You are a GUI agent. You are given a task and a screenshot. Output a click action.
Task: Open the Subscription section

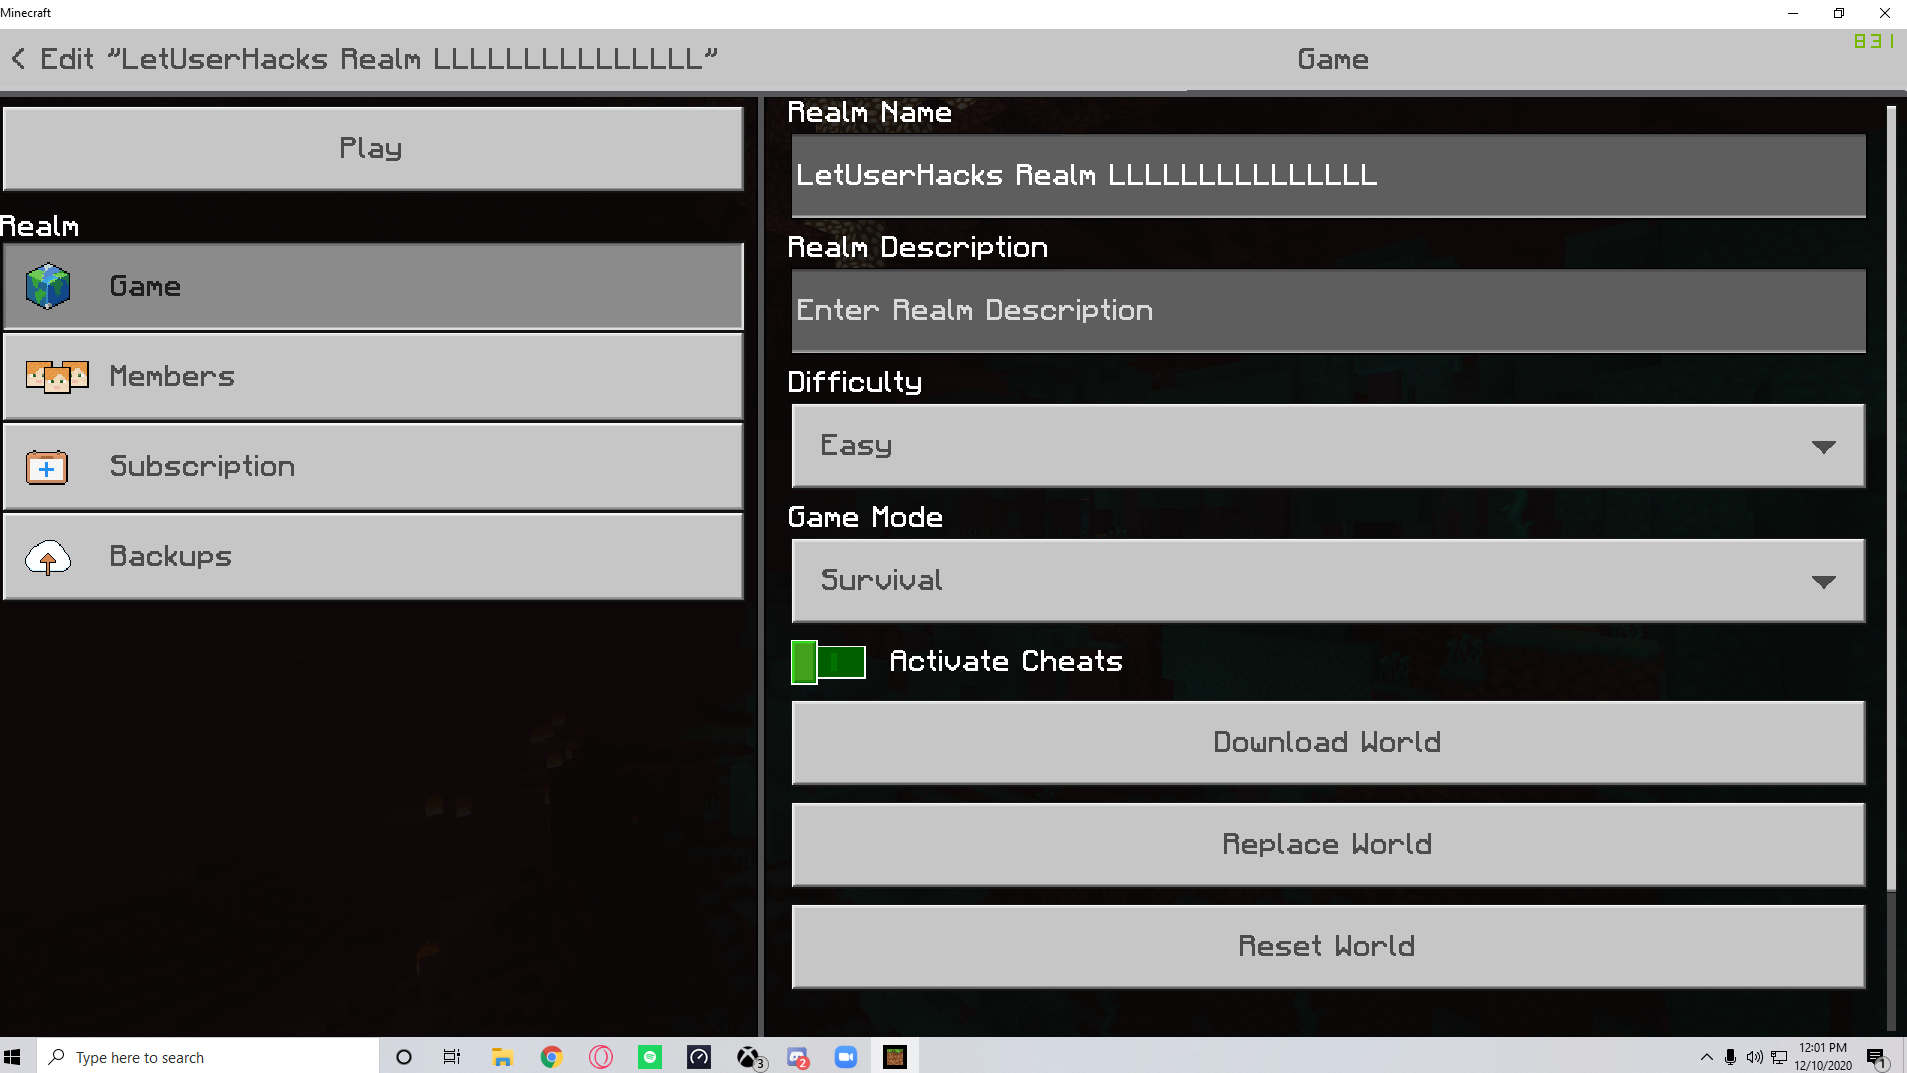tap(372, 466)
